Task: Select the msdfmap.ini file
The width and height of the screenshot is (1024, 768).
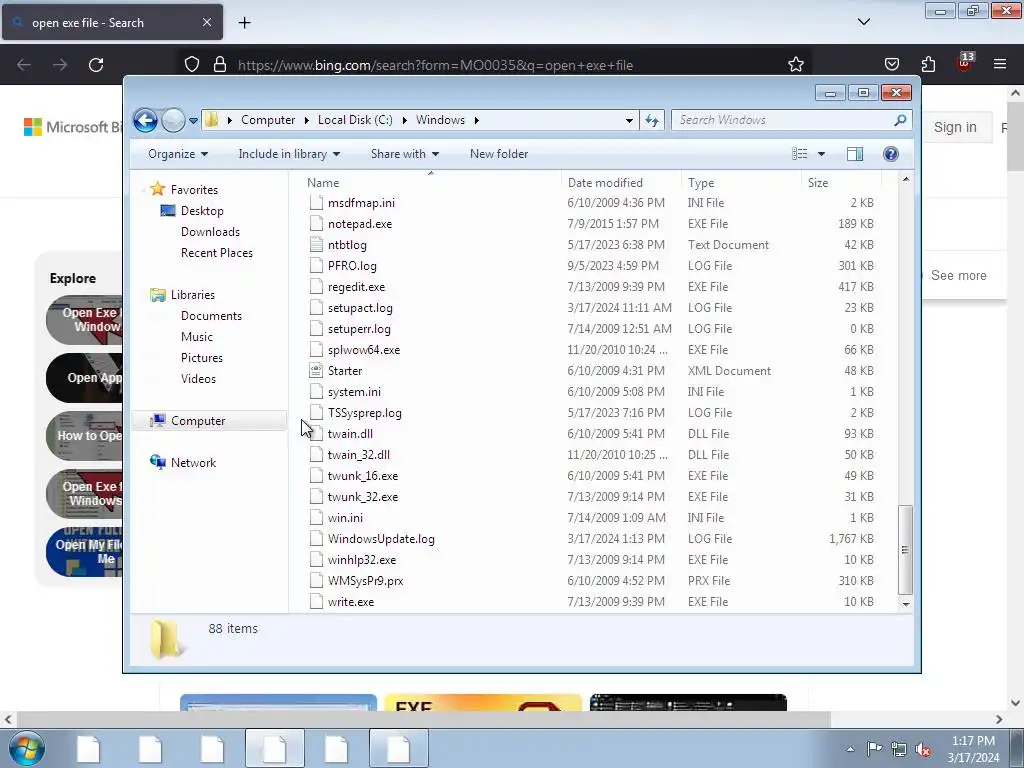Action: 361,203
